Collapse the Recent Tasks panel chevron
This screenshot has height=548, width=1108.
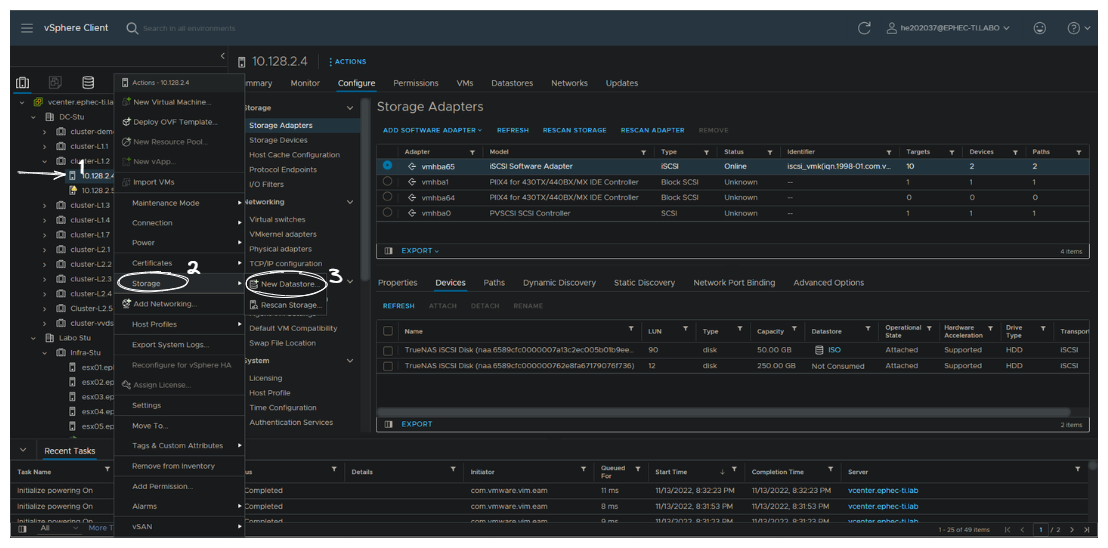coord(23,451)
